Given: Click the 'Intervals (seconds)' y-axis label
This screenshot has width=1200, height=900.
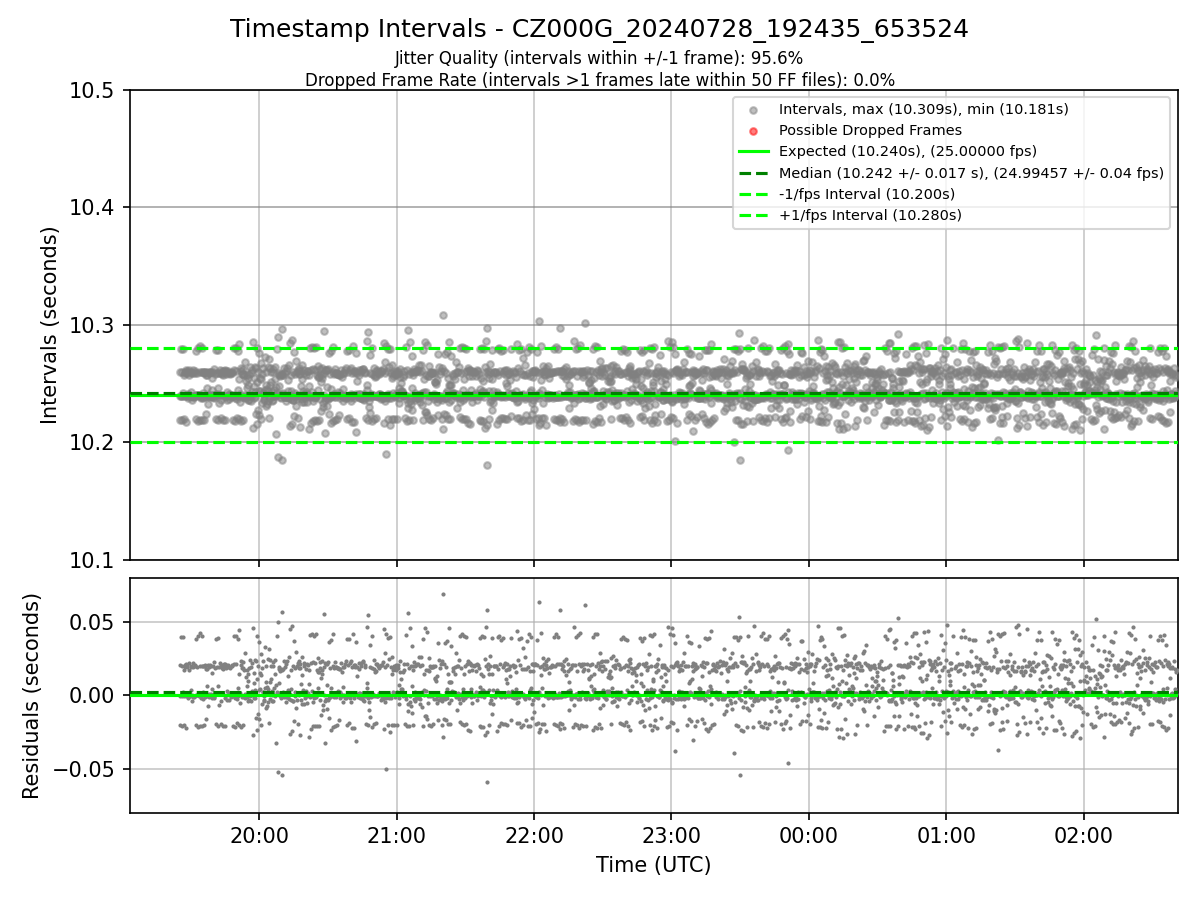Looking at the screenshot, I should pos(50,324).
